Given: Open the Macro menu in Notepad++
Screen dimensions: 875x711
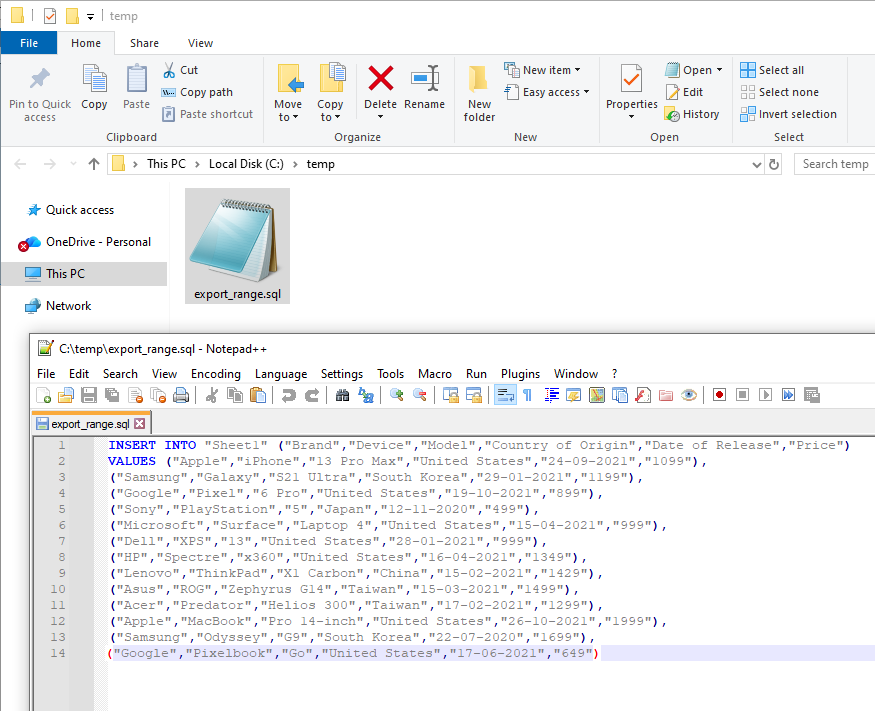Looking at the screenshot, I should [435, 373].
